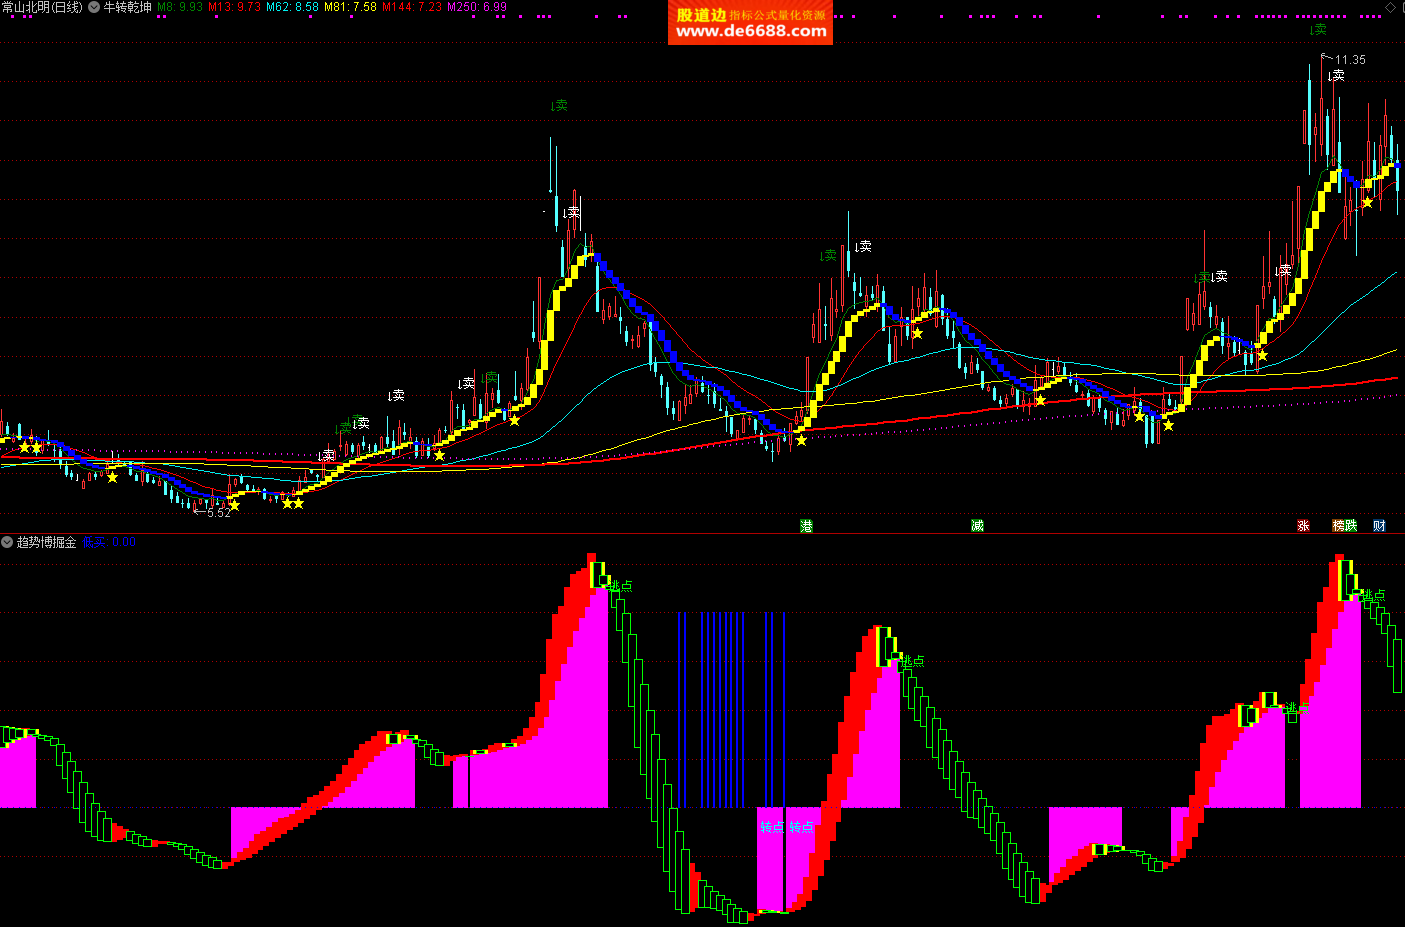This screenshot has height=927, width=1405.
Task: Click the M144: 7.23 red average label
Action: (412, 7)
